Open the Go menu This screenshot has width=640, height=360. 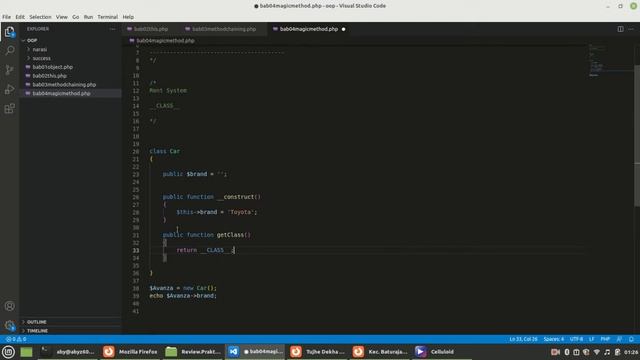click(x=76, y=17)
